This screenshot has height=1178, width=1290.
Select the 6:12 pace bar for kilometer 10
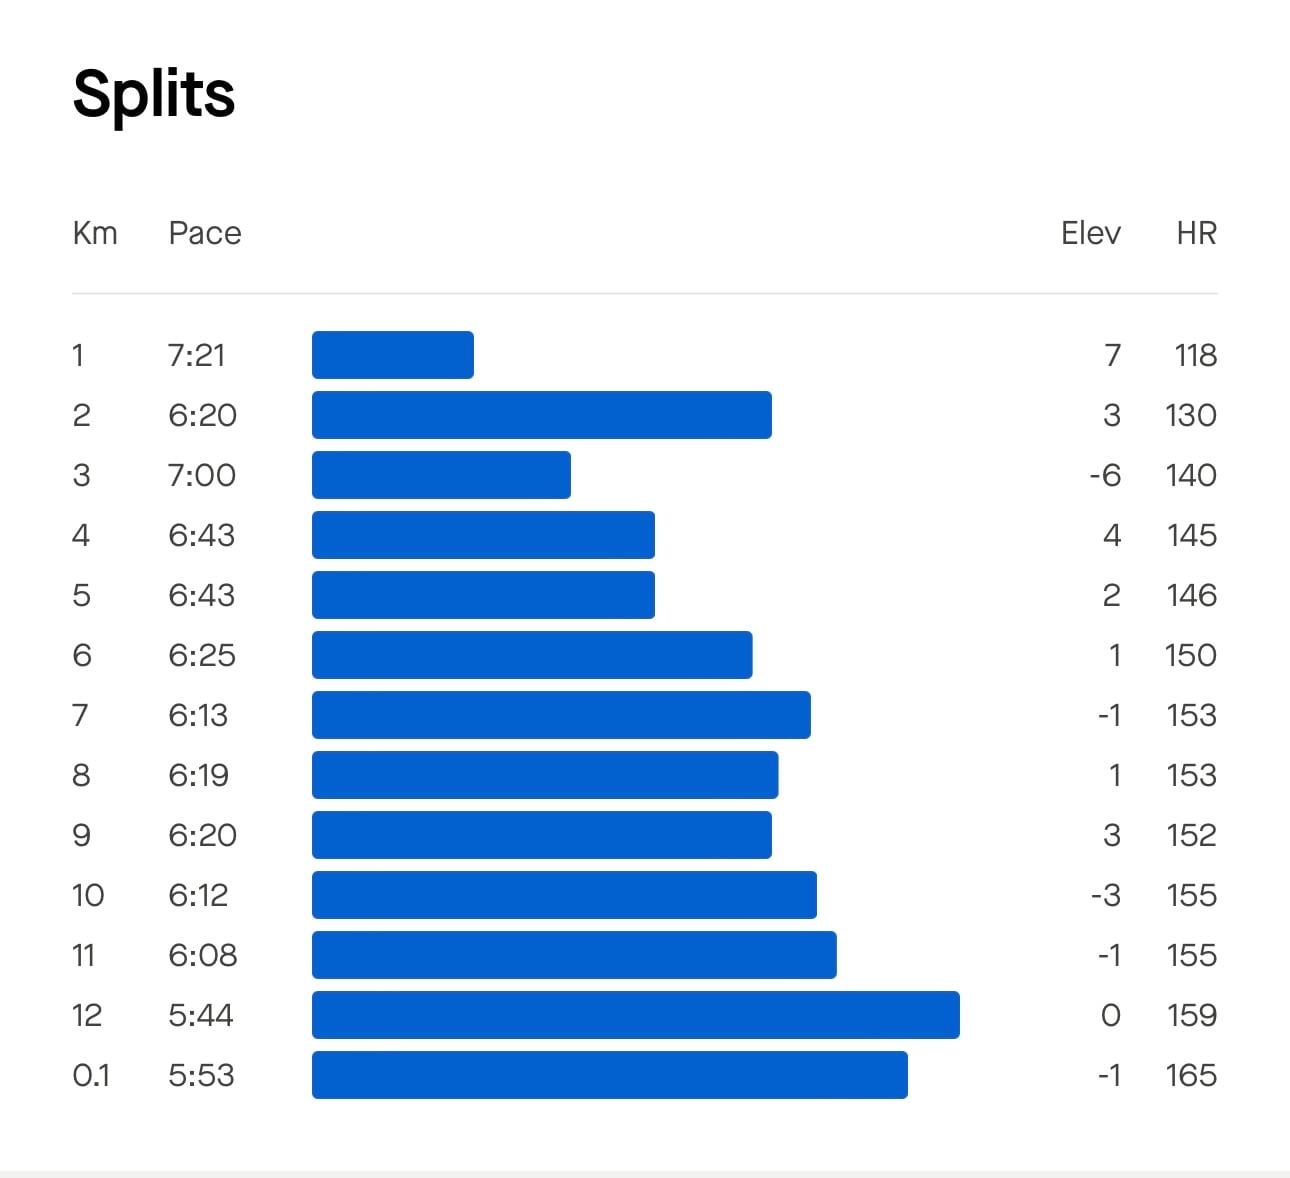coord(564,895)
